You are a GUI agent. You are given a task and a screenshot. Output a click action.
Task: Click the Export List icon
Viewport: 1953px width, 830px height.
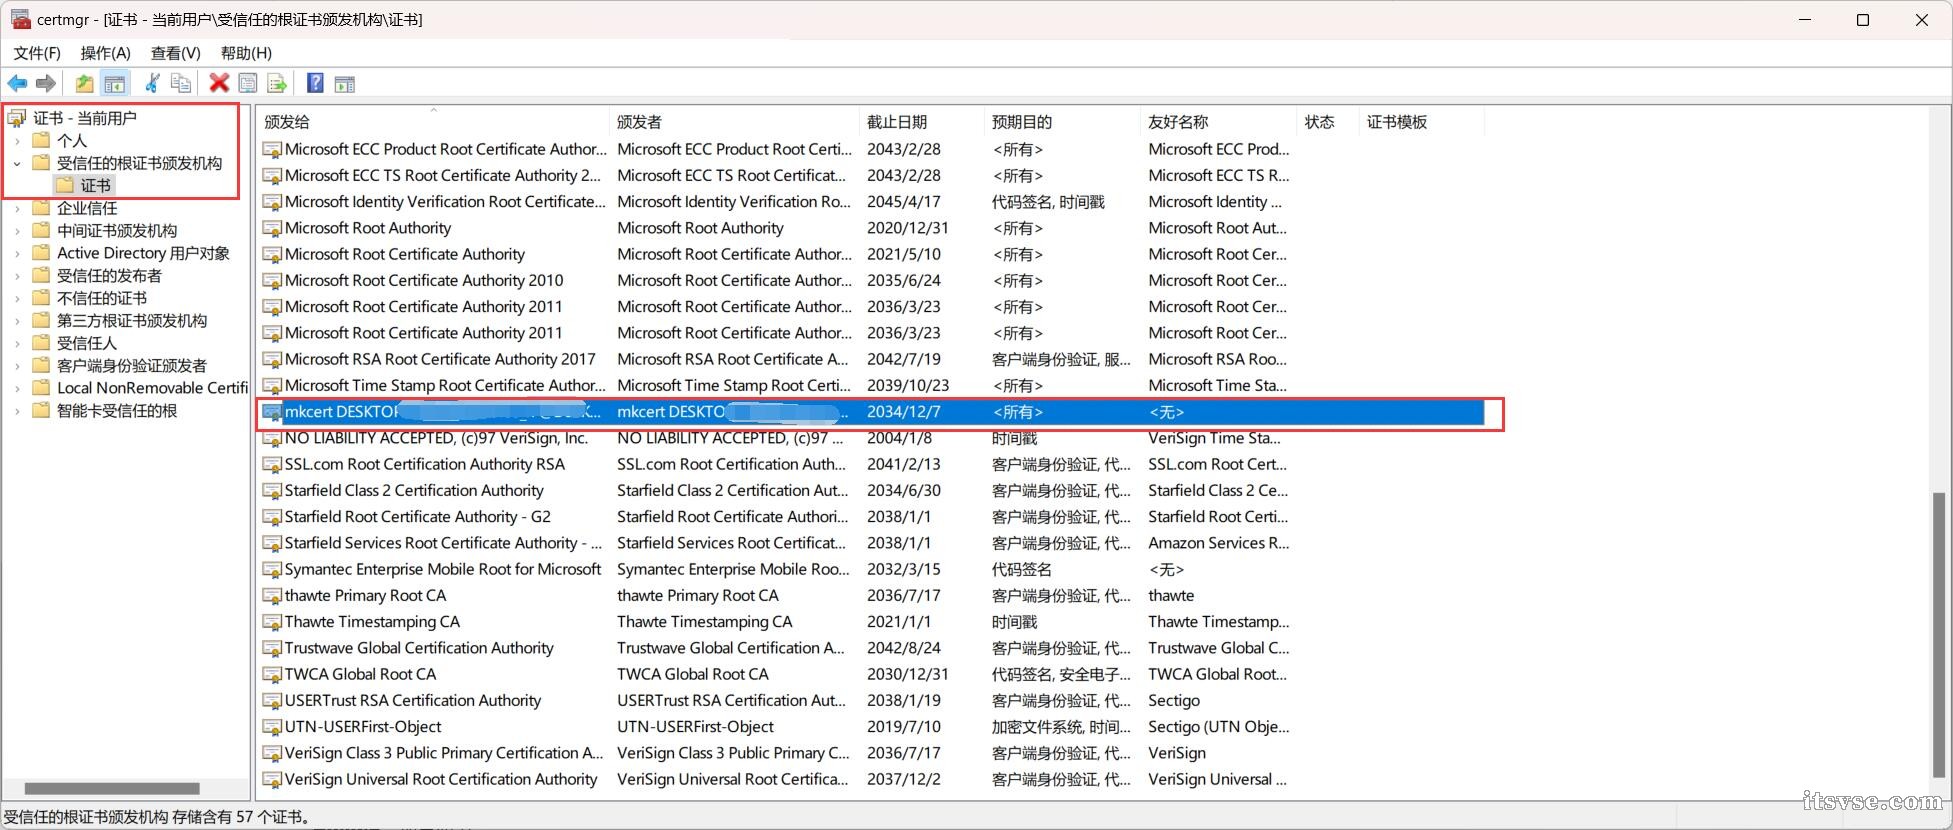[x=277, y=84]
